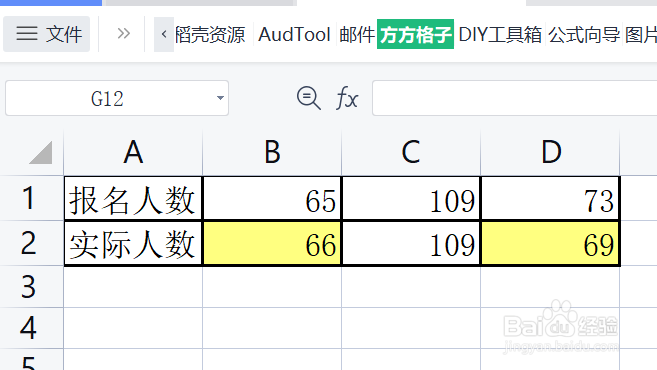Click the zoom magnifier icon by formula bar
This screenshot has height=370, width=657.
click(309, 98)
